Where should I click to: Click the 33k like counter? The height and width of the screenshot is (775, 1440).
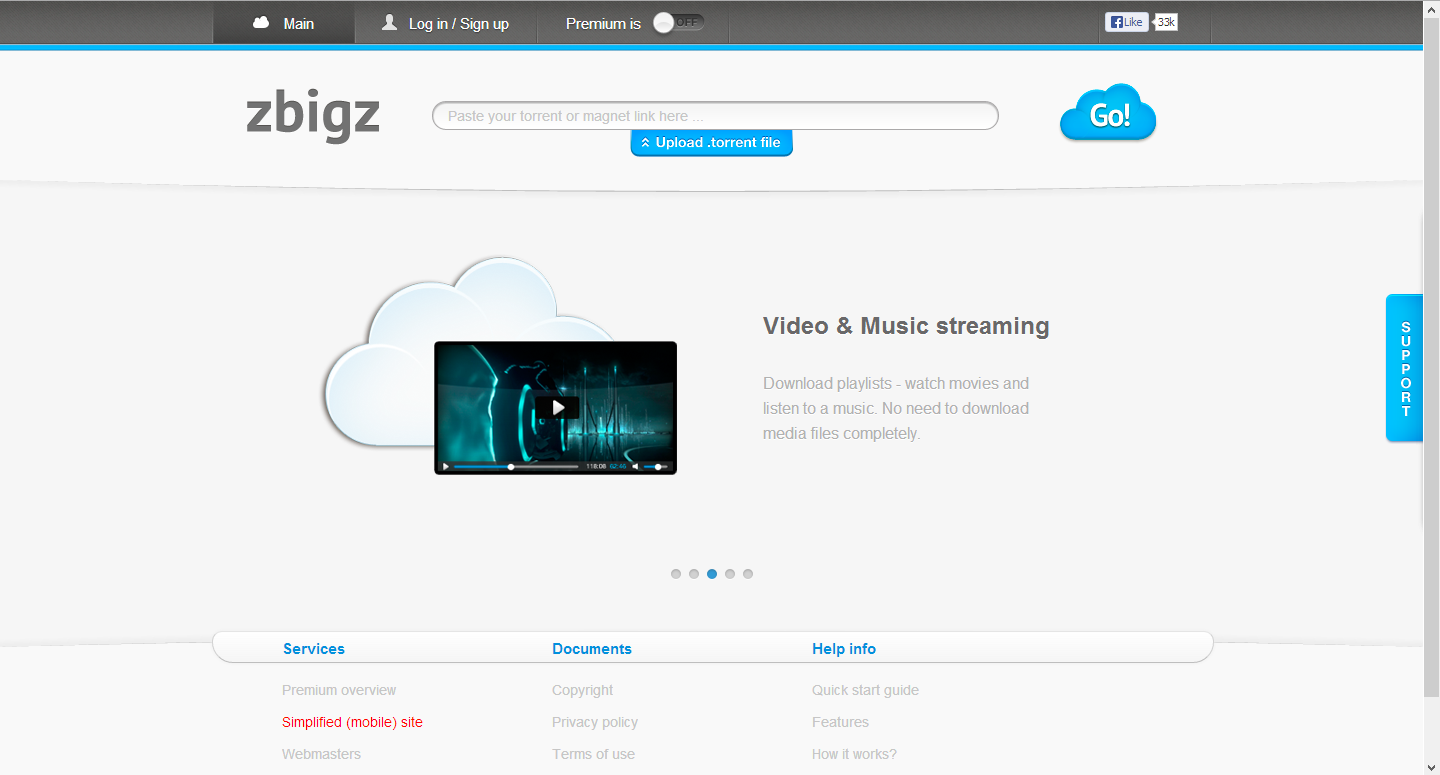tap(1166, 22)
